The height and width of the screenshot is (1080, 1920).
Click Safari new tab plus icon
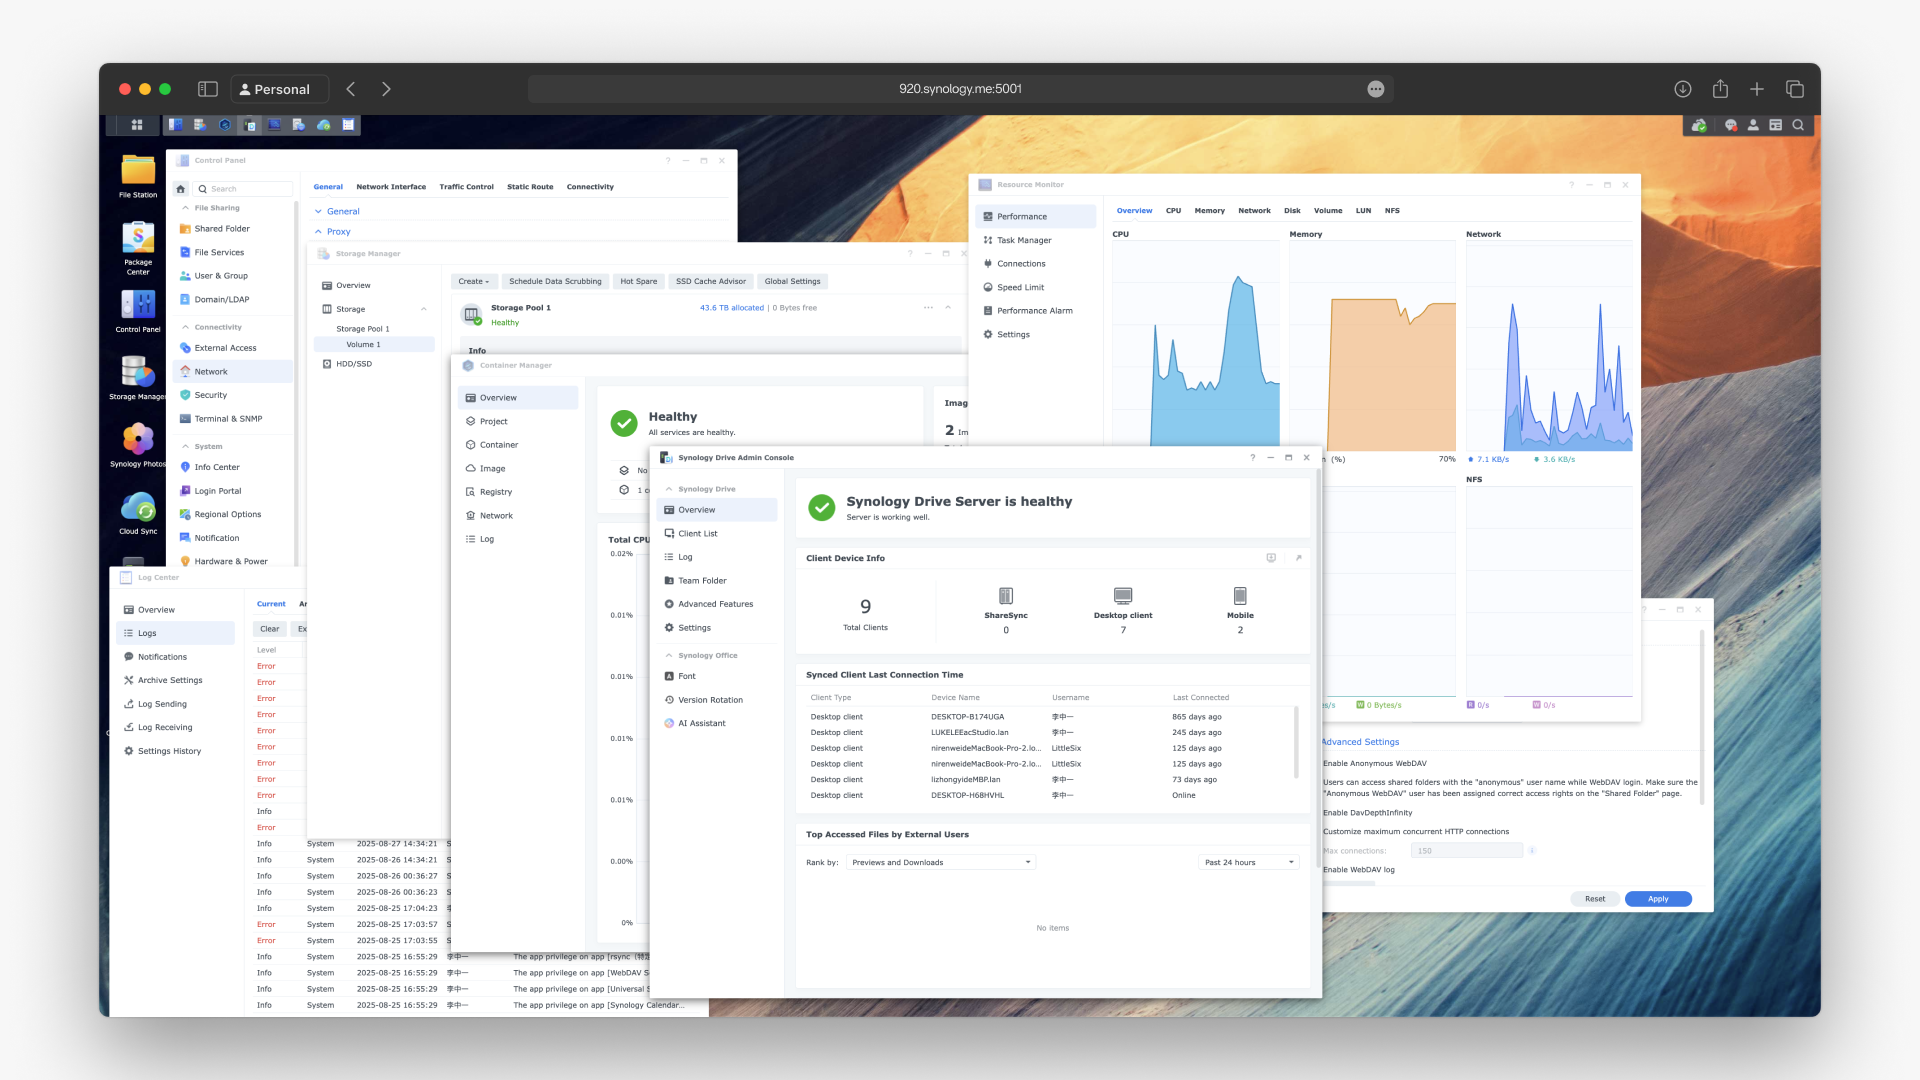(x=1757, y=89)
